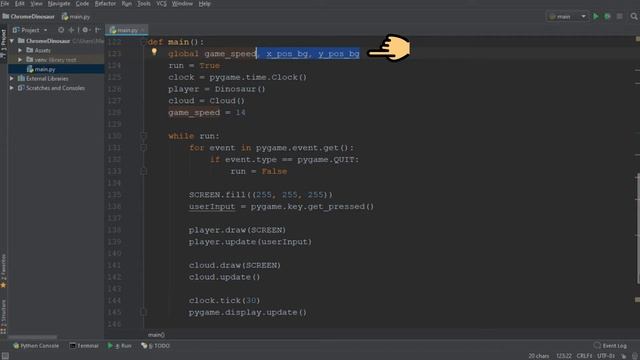The height and width of the screenshot is (360, 640).
Task: Open the Terminal tool window
Action: pyautogui.click(x=84, y=346)
